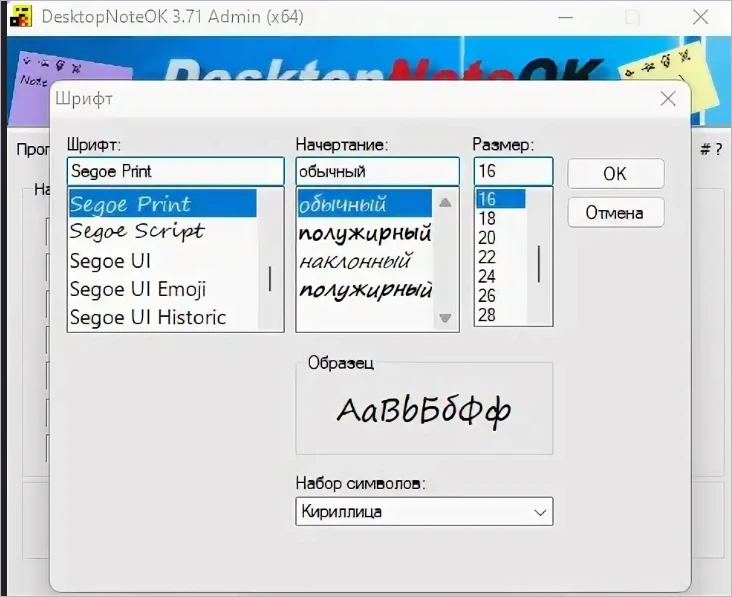Click style list scroll-down arrow
The width and height of the screenshot is (732, 597).
(x=445, y=318)
